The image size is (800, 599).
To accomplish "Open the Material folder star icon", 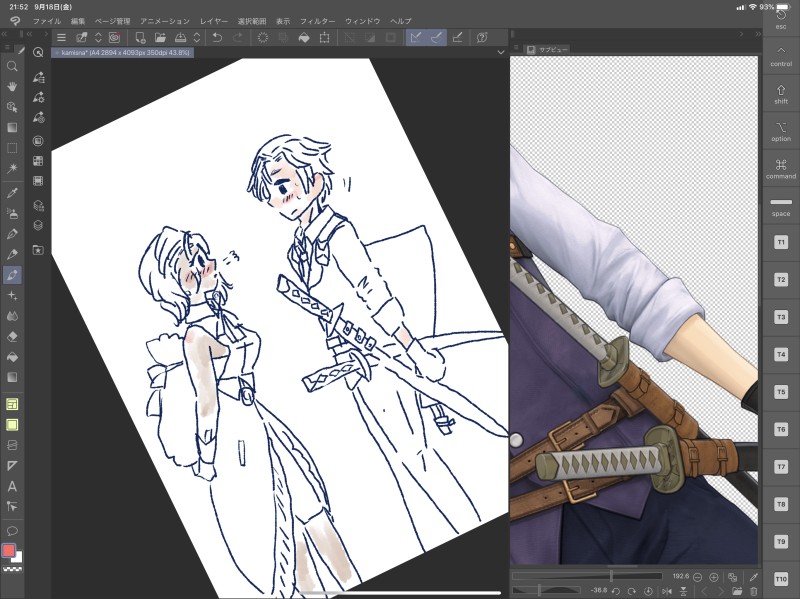I will (x=38, y=250).
